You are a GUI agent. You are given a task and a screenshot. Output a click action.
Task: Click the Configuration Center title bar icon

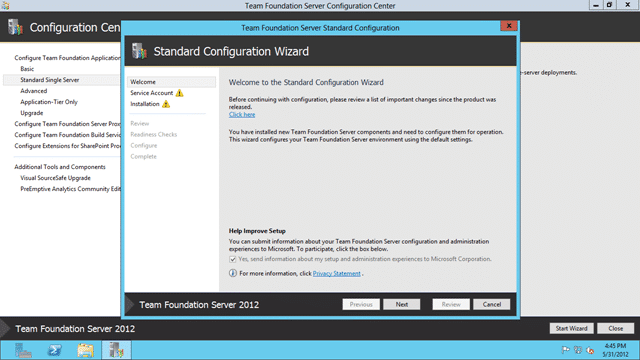[5, 6]
